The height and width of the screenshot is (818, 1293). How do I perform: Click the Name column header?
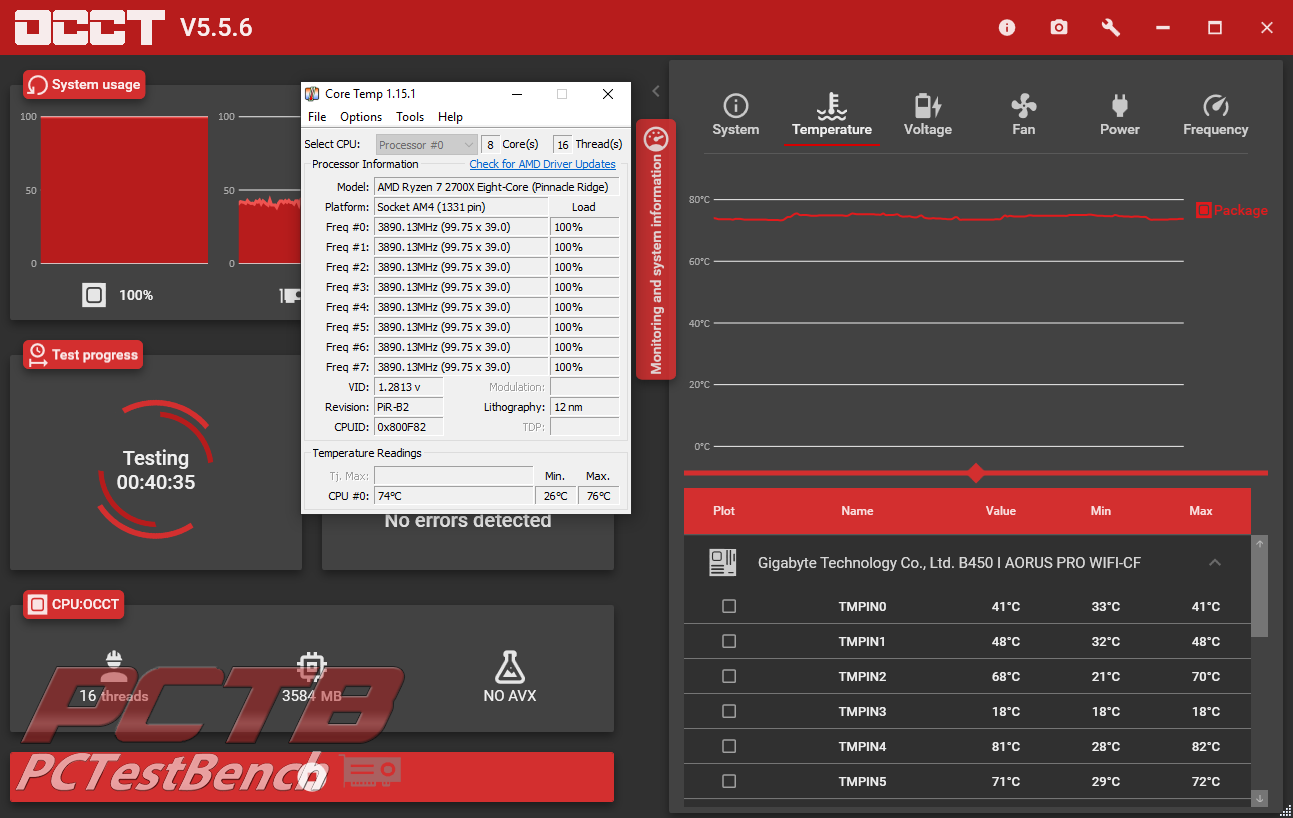click(857, 511)
